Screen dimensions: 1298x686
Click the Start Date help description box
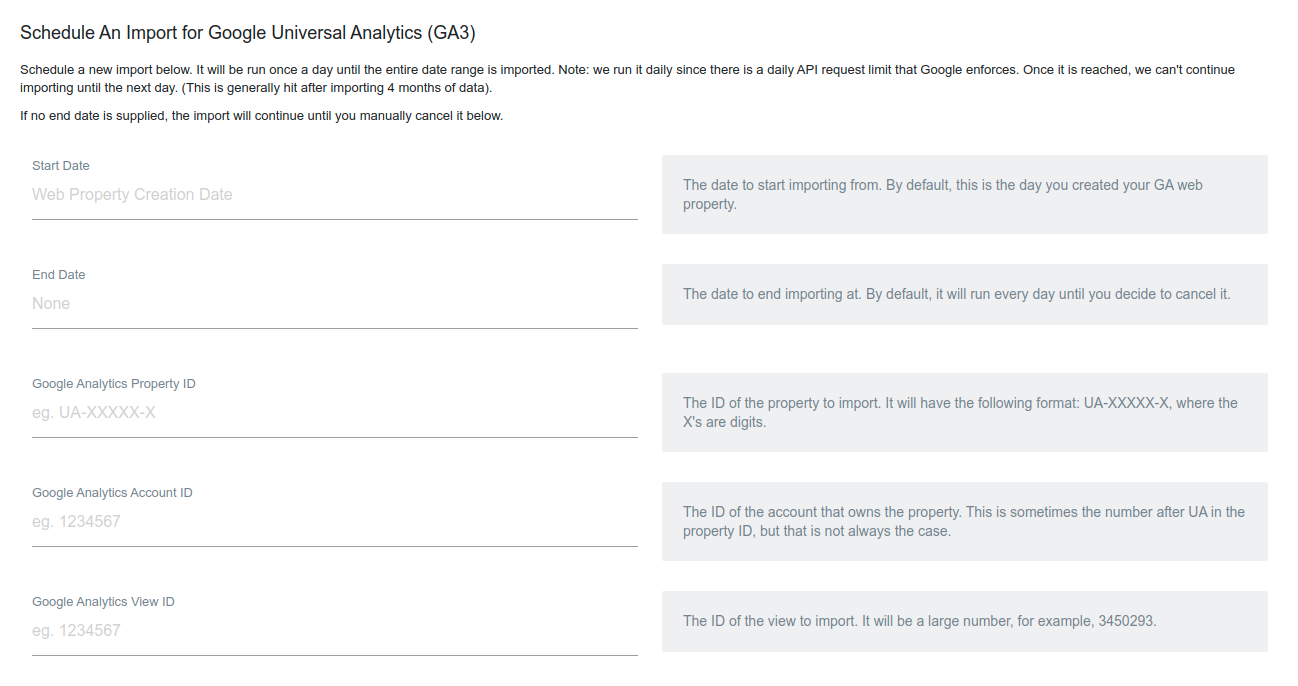(x=964, y=195)
